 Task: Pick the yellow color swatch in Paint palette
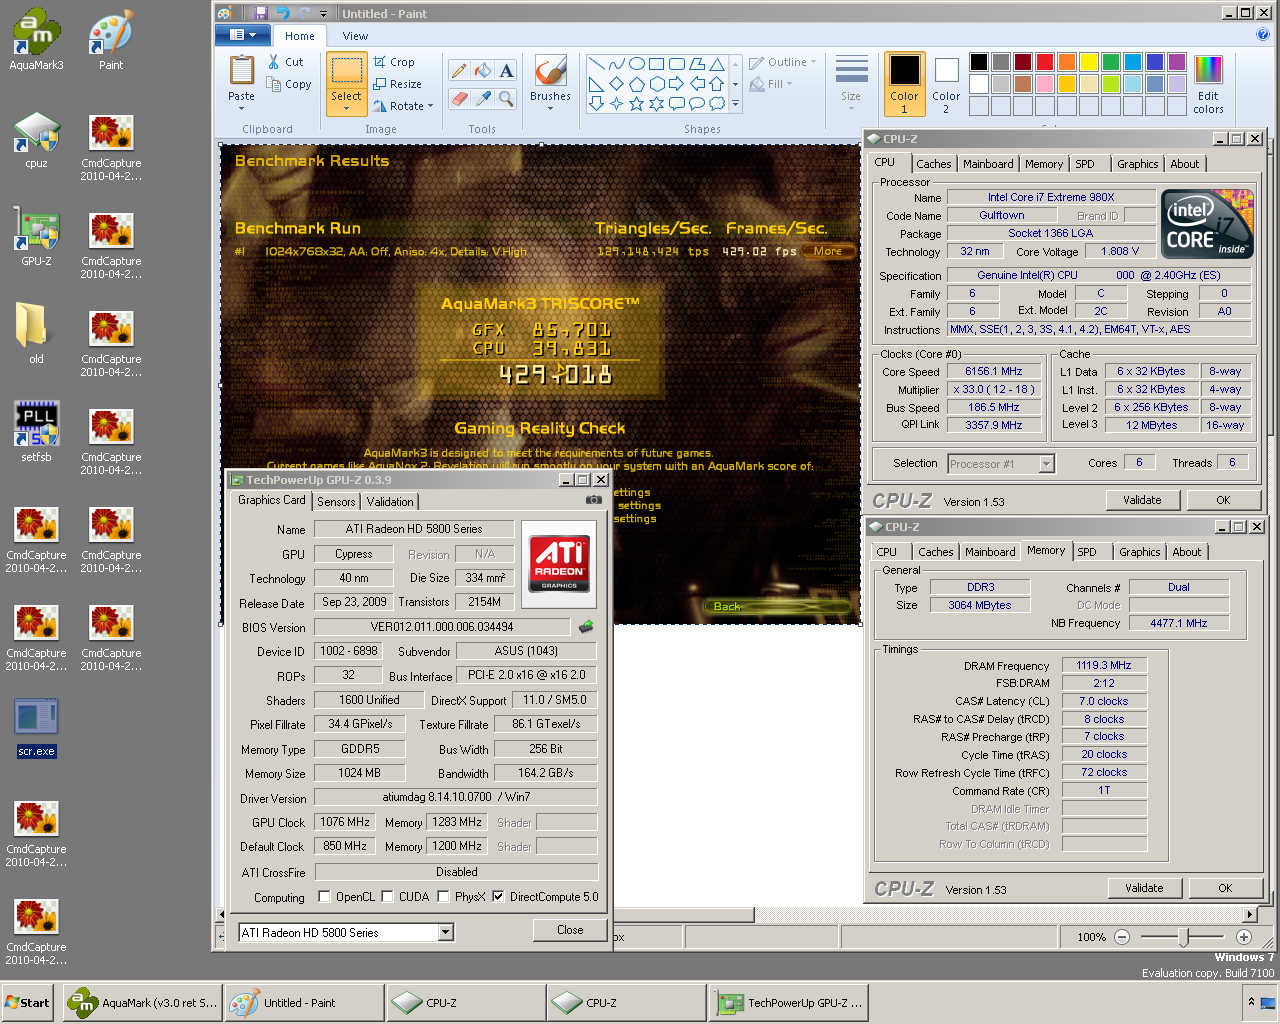(x=1089, y=62)
